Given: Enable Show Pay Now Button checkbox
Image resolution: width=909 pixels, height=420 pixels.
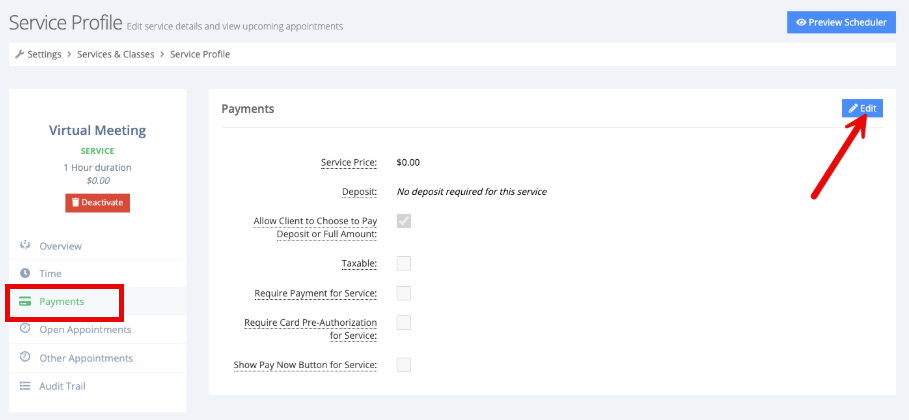Looking at the screenshot, I should coord(404,364).
